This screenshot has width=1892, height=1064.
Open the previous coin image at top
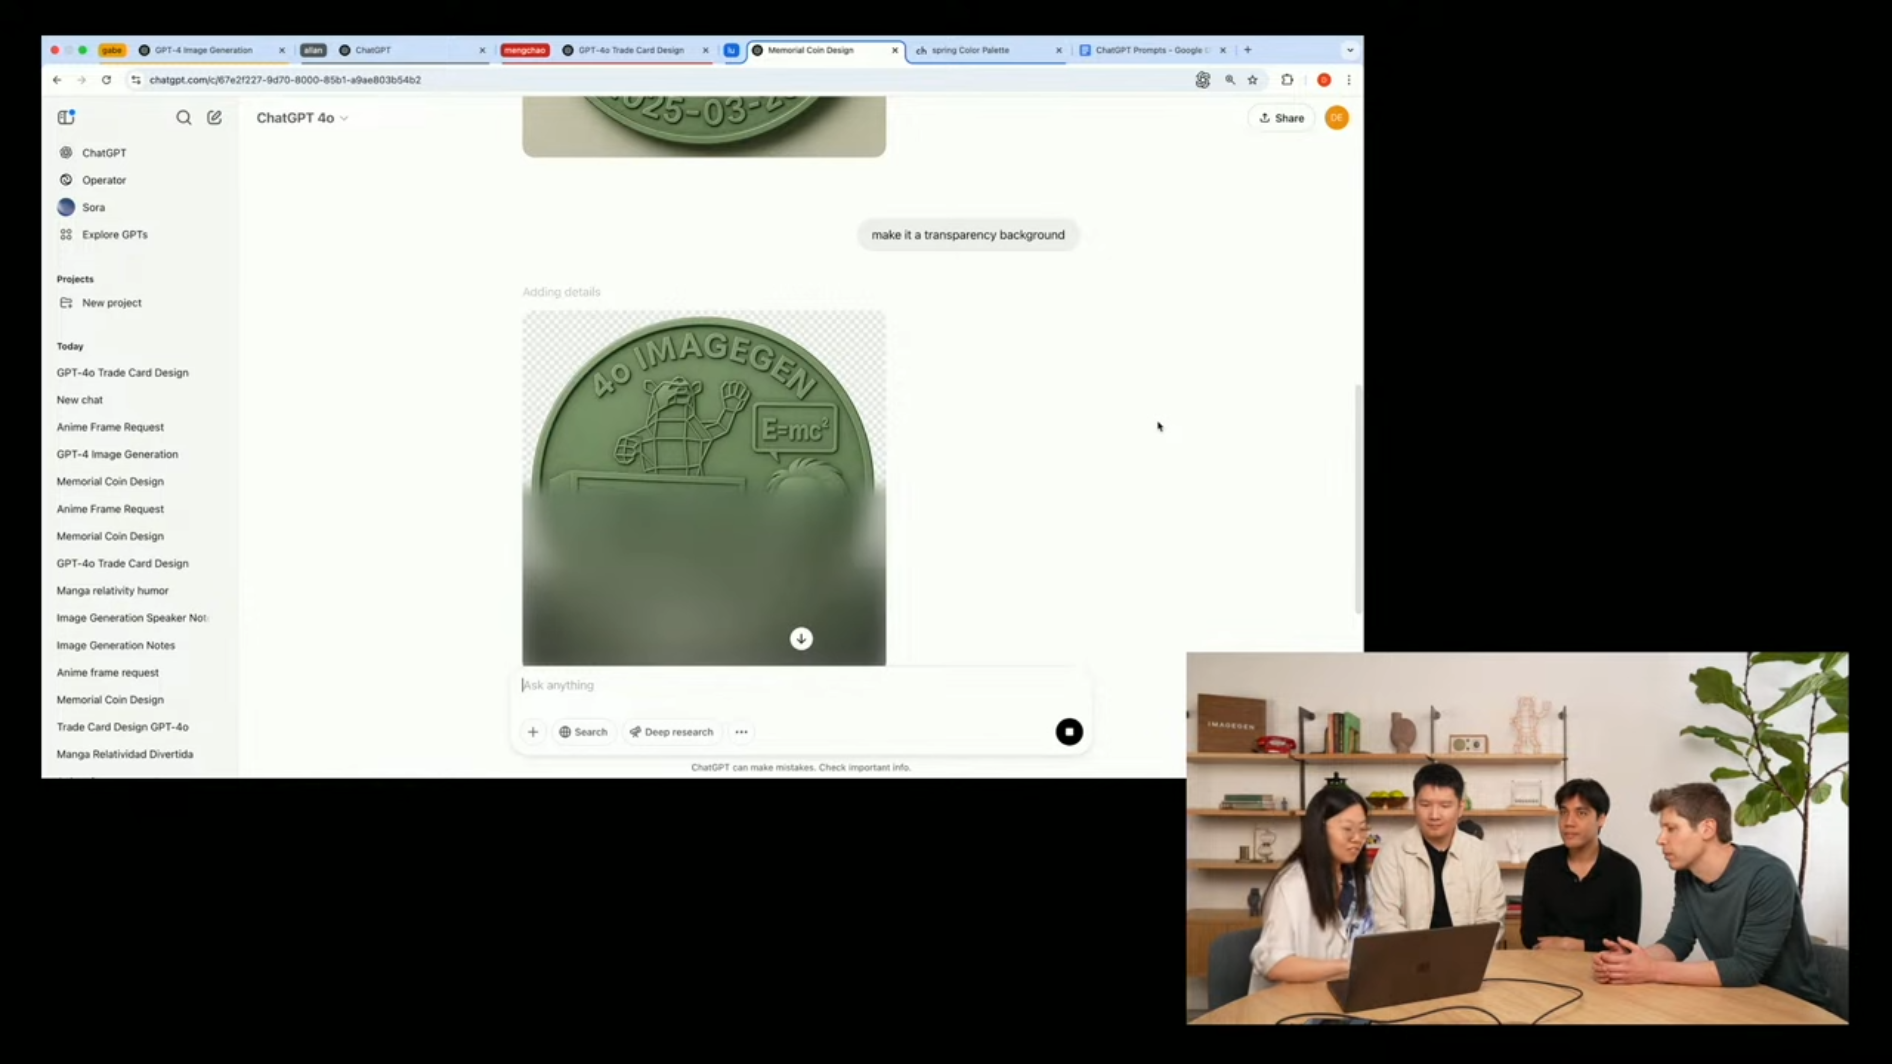[703, 127]
